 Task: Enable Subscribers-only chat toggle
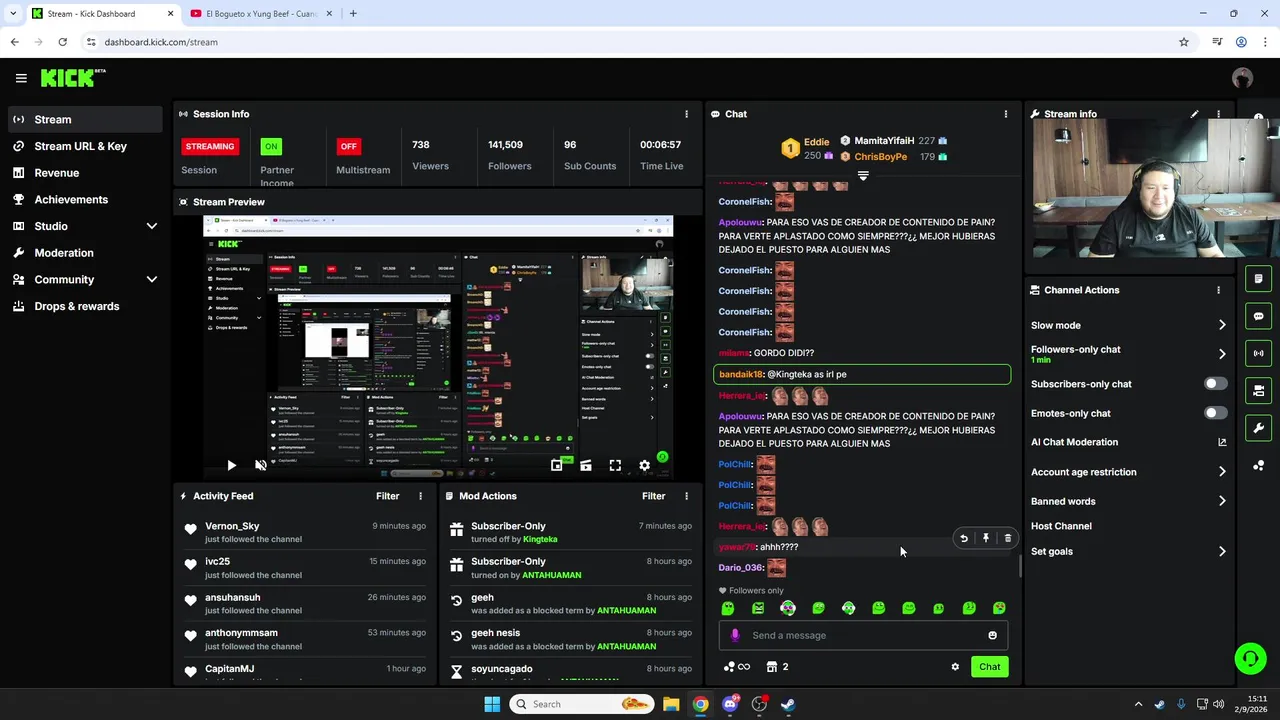[x=1215, y=384]
